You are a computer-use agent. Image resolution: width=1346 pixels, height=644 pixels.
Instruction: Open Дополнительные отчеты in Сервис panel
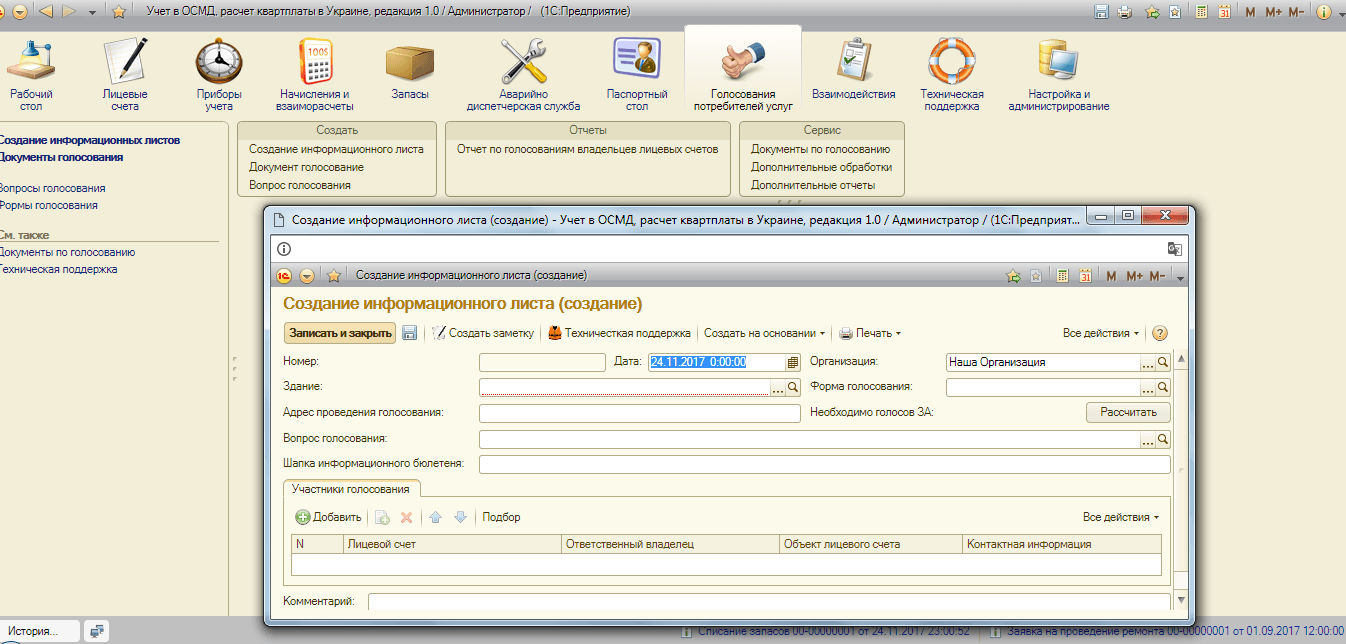813,185
